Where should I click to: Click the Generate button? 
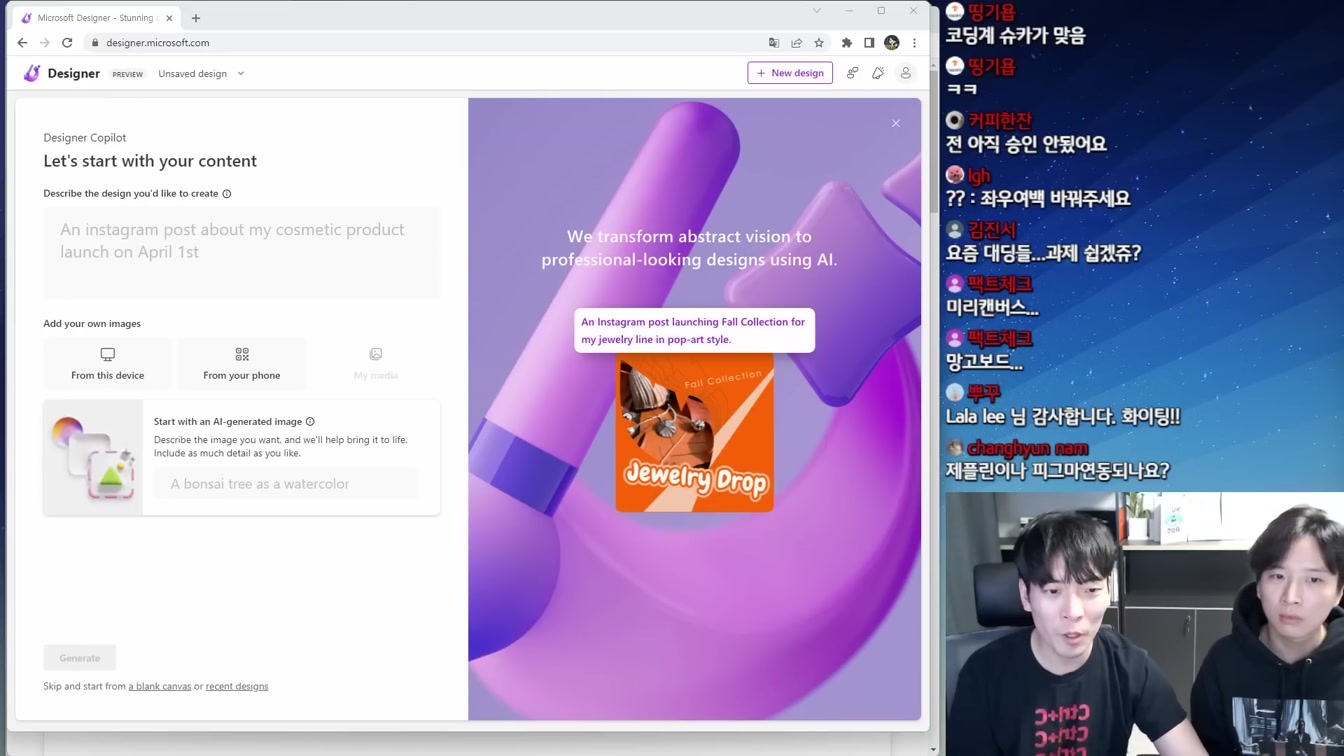80,658
